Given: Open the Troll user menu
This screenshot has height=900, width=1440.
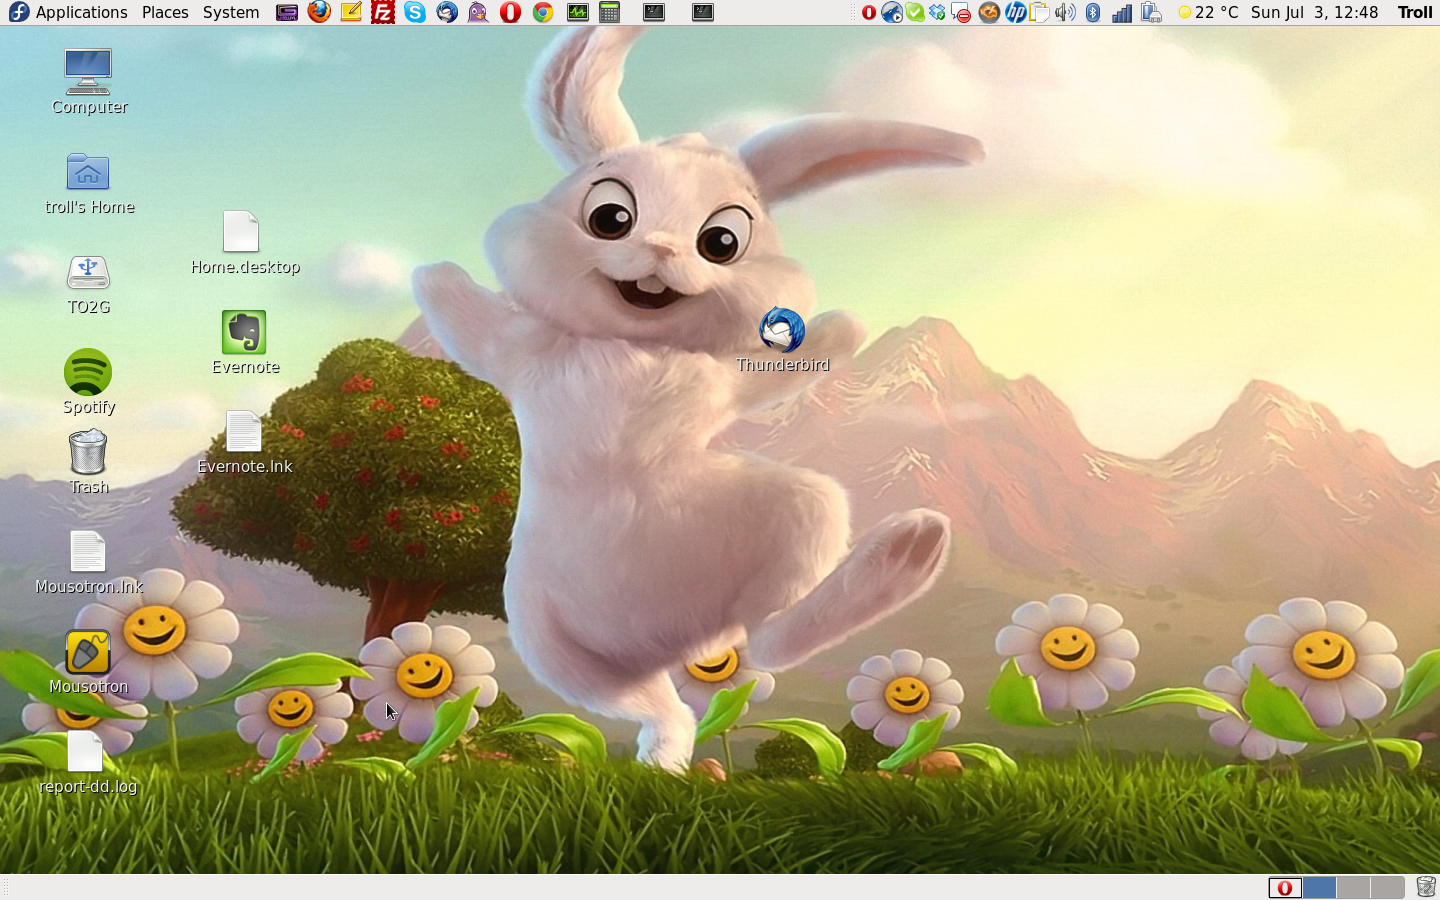Looking at the screenshot, I should pyautogui.click(x=1415, y=12).
